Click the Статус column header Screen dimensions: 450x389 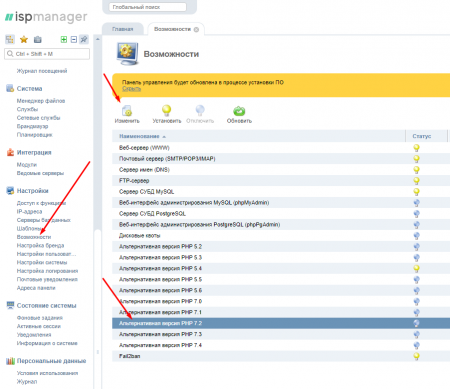[x=422, y=136]
